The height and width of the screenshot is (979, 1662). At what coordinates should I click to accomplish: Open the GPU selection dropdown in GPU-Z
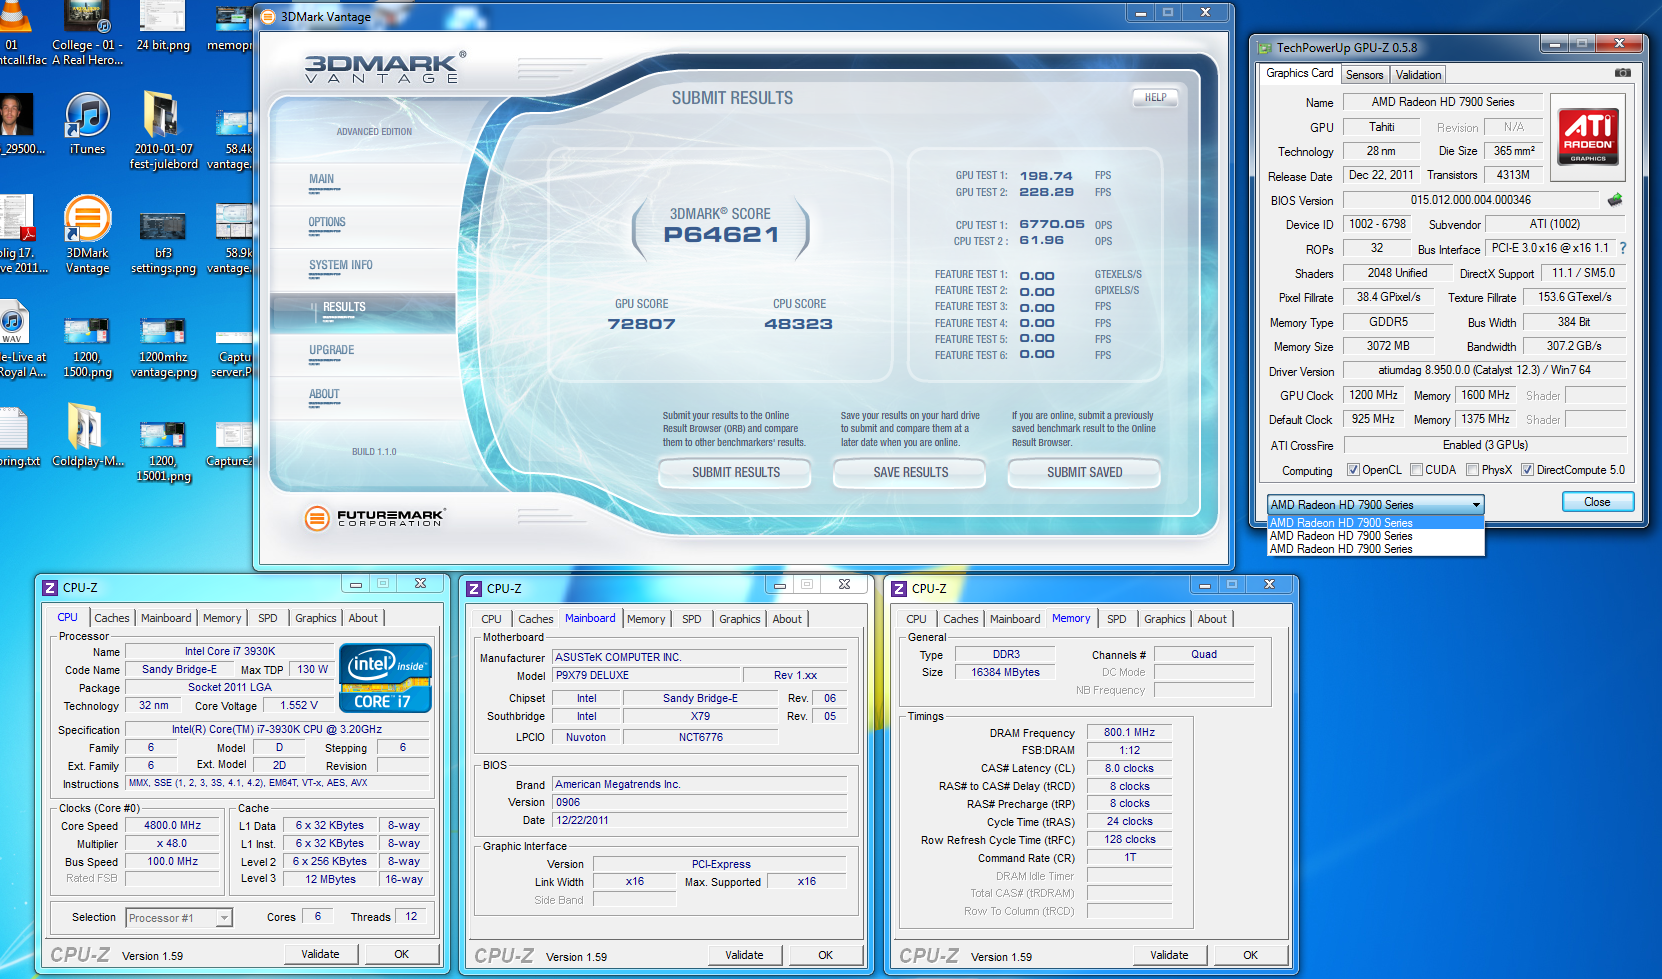pyautogui.click(x=1375, y=504)
